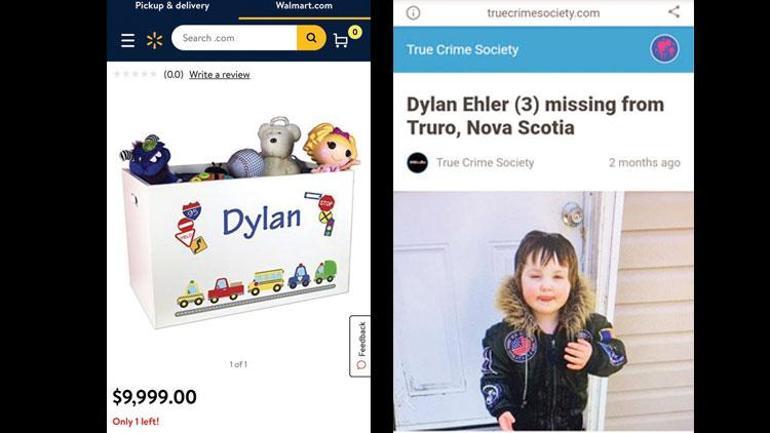Tap the site info icon near URL
The height and width of the screenshot is (433, 770).
coord(413,13)
